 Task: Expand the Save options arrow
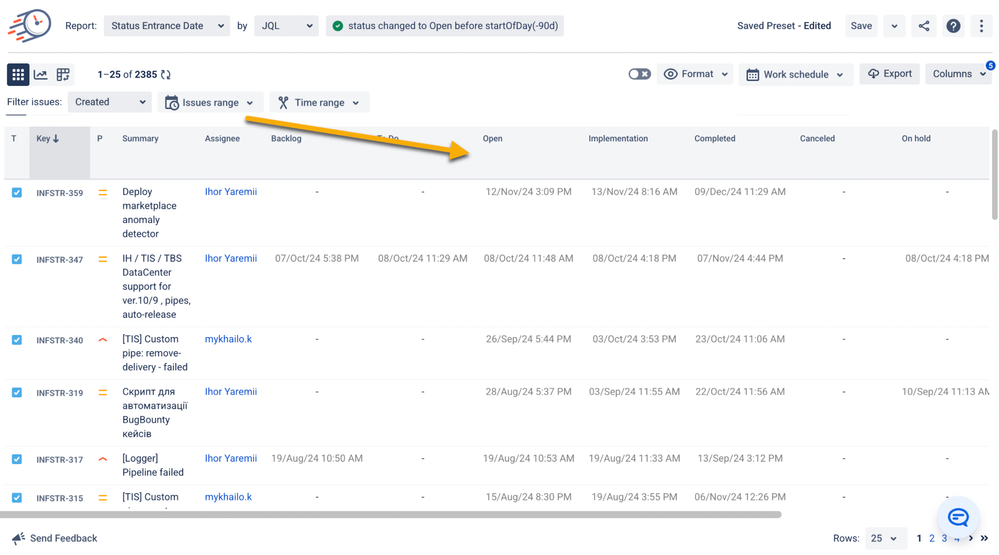(x=894, y=26)
